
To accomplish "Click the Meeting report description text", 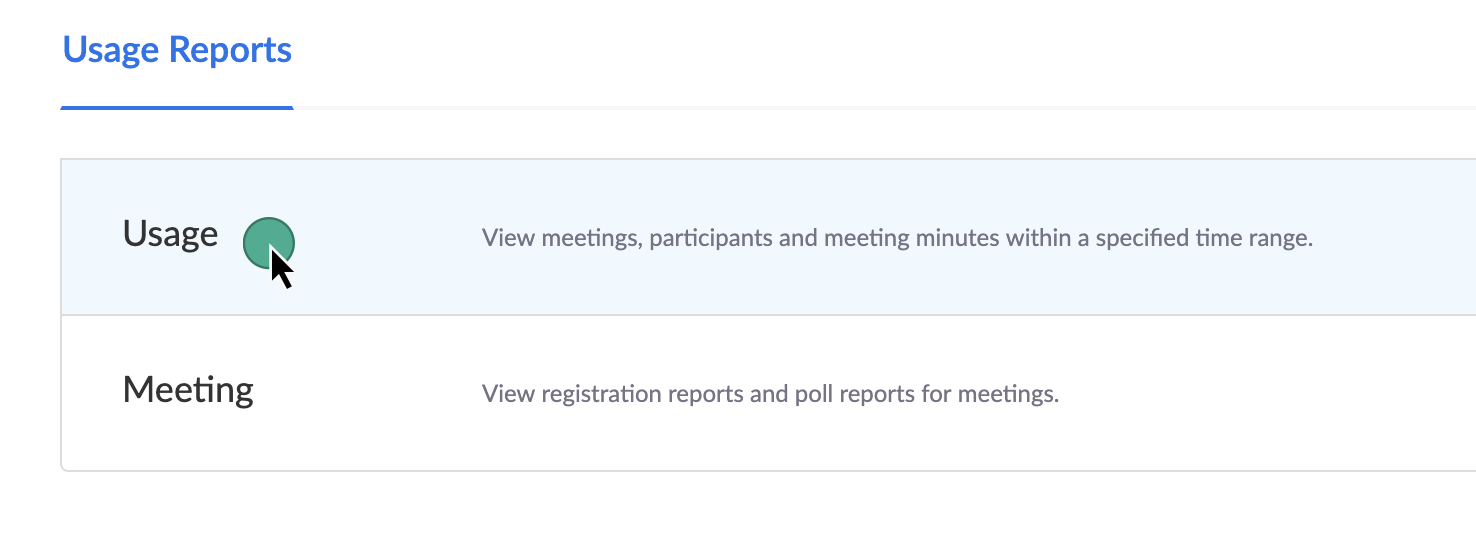I will point(769,394).
